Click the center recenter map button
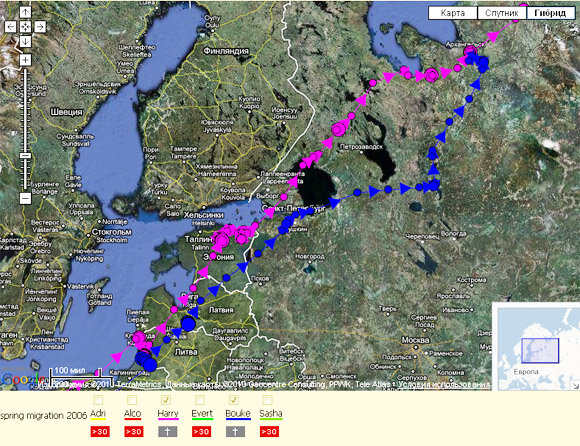Image resolution: width=580 pixels, height=446 pixels. (25, 27)
